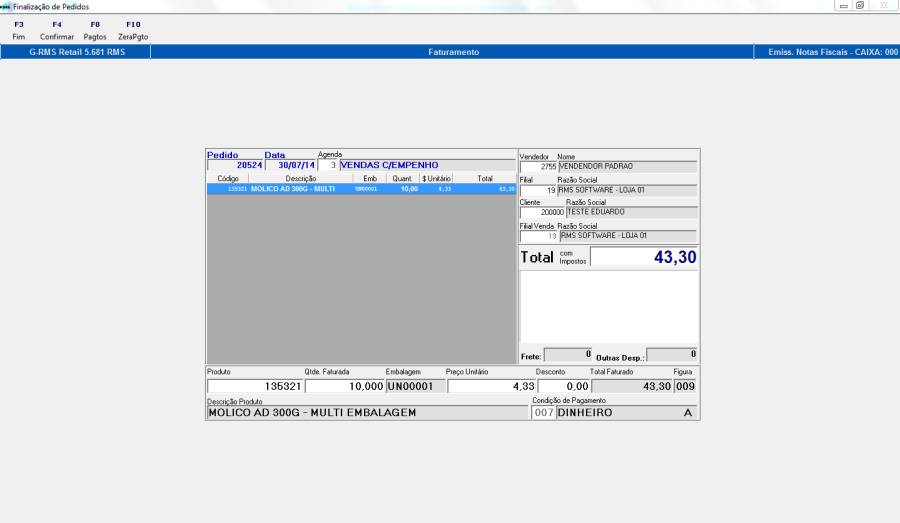Click the Quant. column header
This screenshot has width=900, height=523.
402,179
